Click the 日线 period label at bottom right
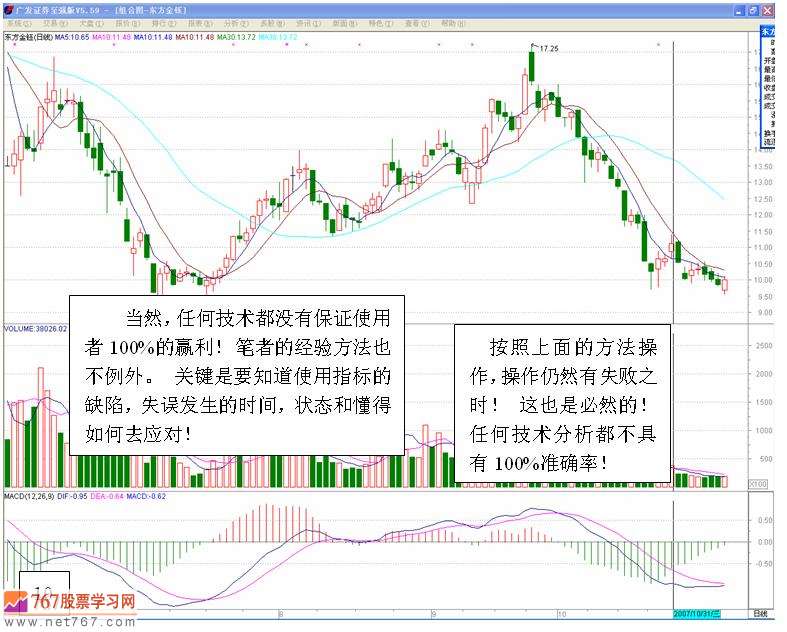The height and width of the screenshot is (632, 787). (760, 614)
